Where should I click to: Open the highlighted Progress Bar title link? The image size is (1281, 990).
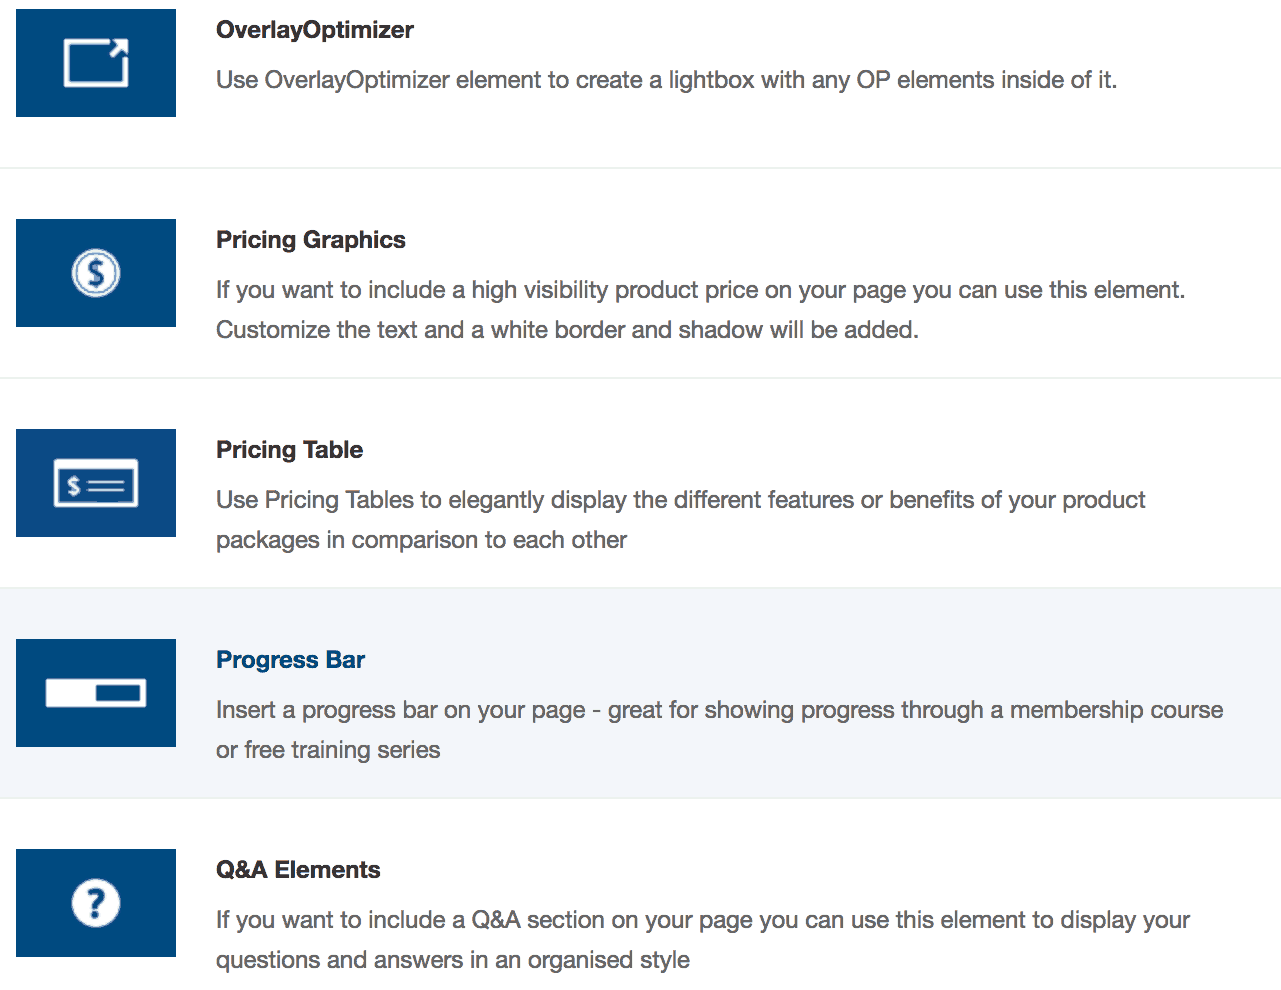click(290, 660)
